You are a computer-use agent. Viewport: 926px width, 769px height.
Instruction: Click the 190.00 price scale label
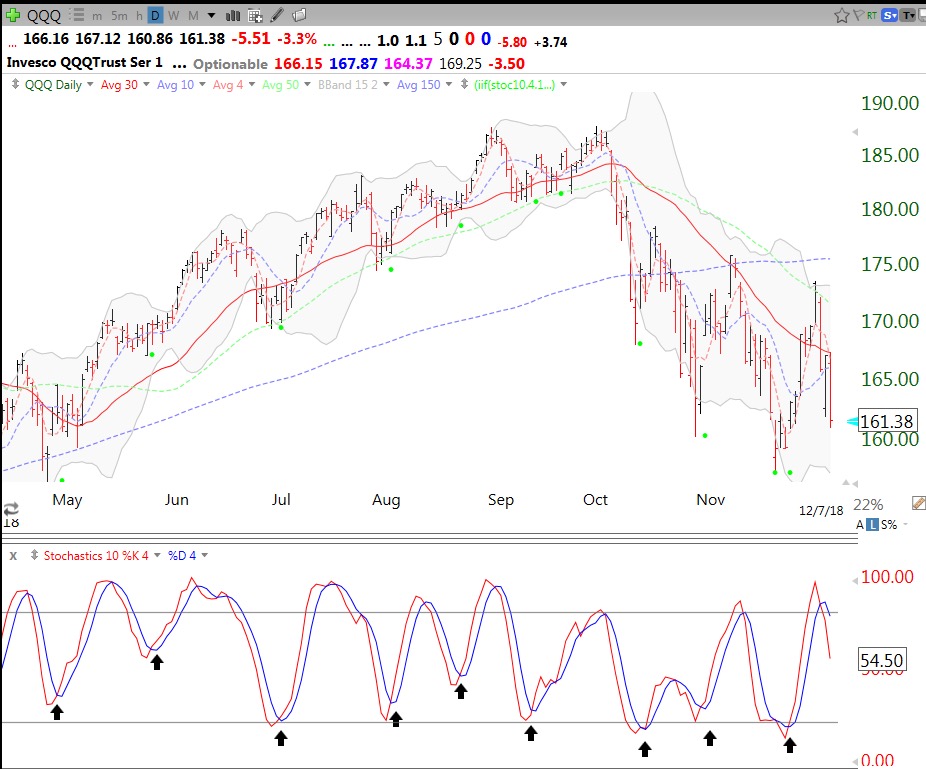(x=890, y=103)
